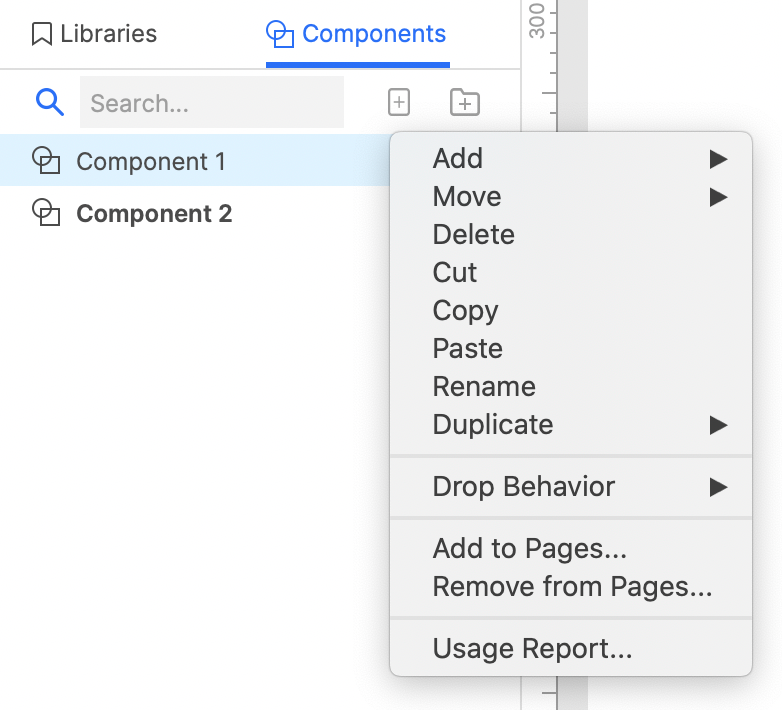Expand the Duplicate submenu arrow
Image resolution: width=782 pixels, height=710 pixels.
pyautogui.click(x=718, y=425)
